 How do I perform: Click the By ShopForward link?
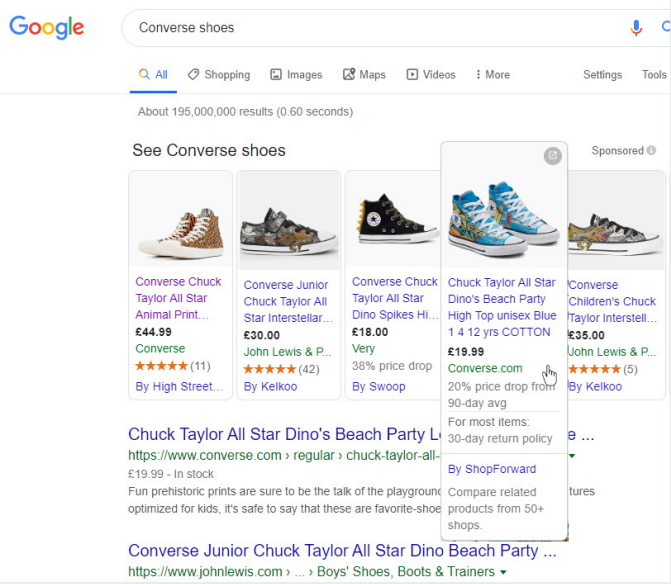point(492,469)
